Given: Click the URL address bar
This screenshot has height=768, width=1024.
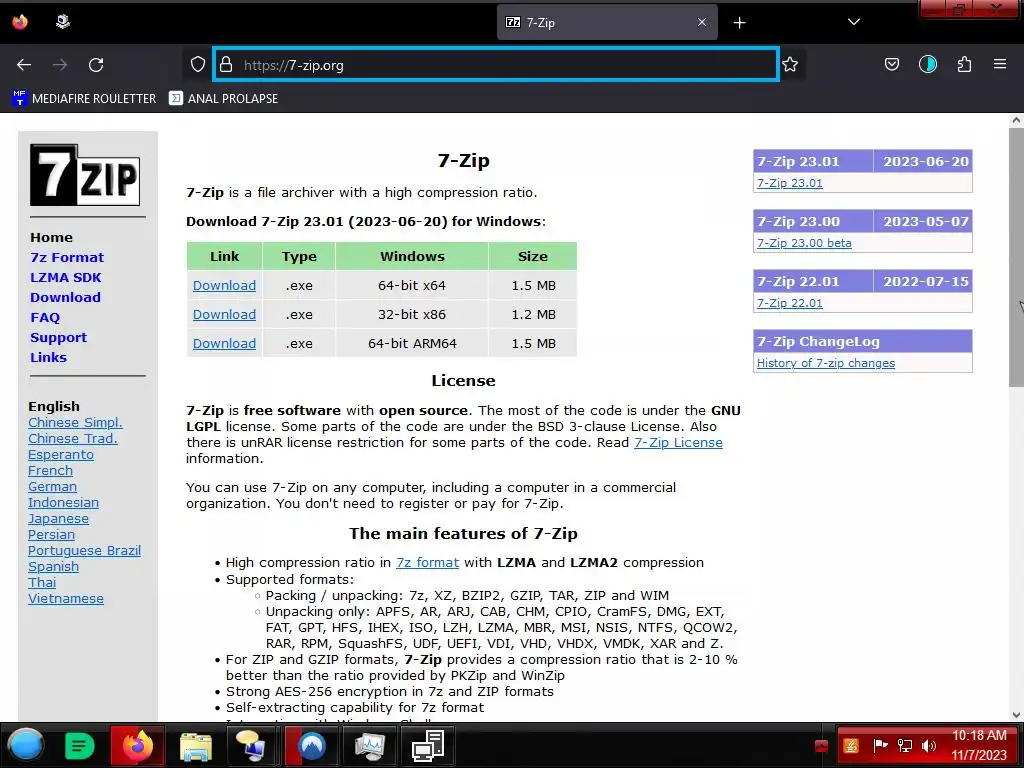Looking at the screenshot, I should tap(496, 65).
